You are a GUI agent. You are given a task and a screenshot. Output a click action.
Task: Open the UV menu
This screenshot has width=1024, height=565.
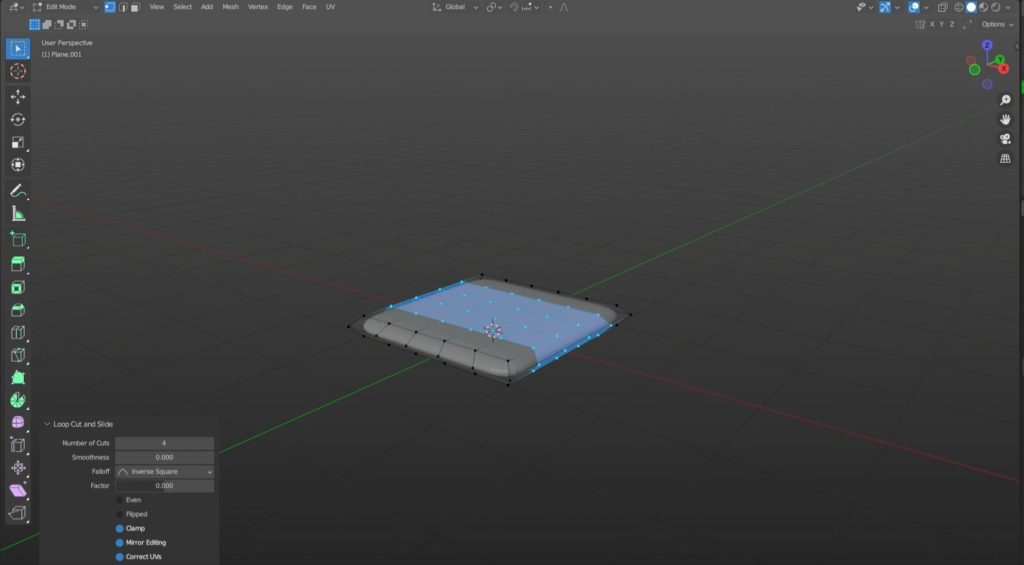[330, 7]
